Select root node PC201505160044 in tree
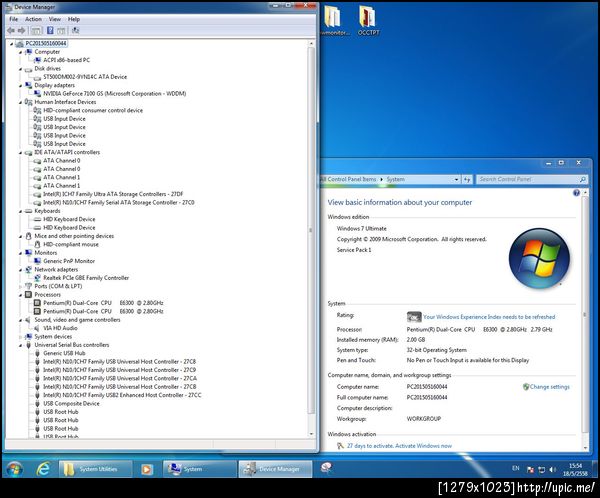 46,43
